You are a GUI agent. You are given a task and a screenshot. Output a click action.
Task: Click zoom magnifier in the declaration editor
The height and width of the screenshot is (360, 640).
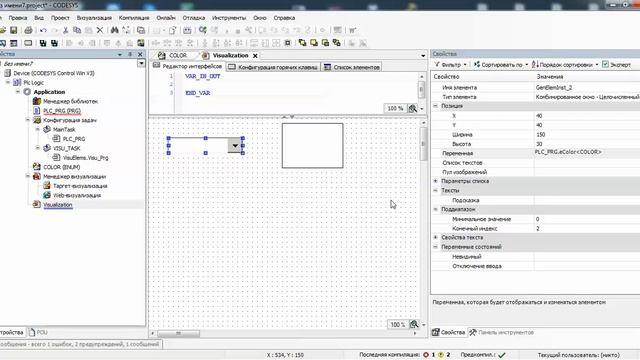[413, 109]
